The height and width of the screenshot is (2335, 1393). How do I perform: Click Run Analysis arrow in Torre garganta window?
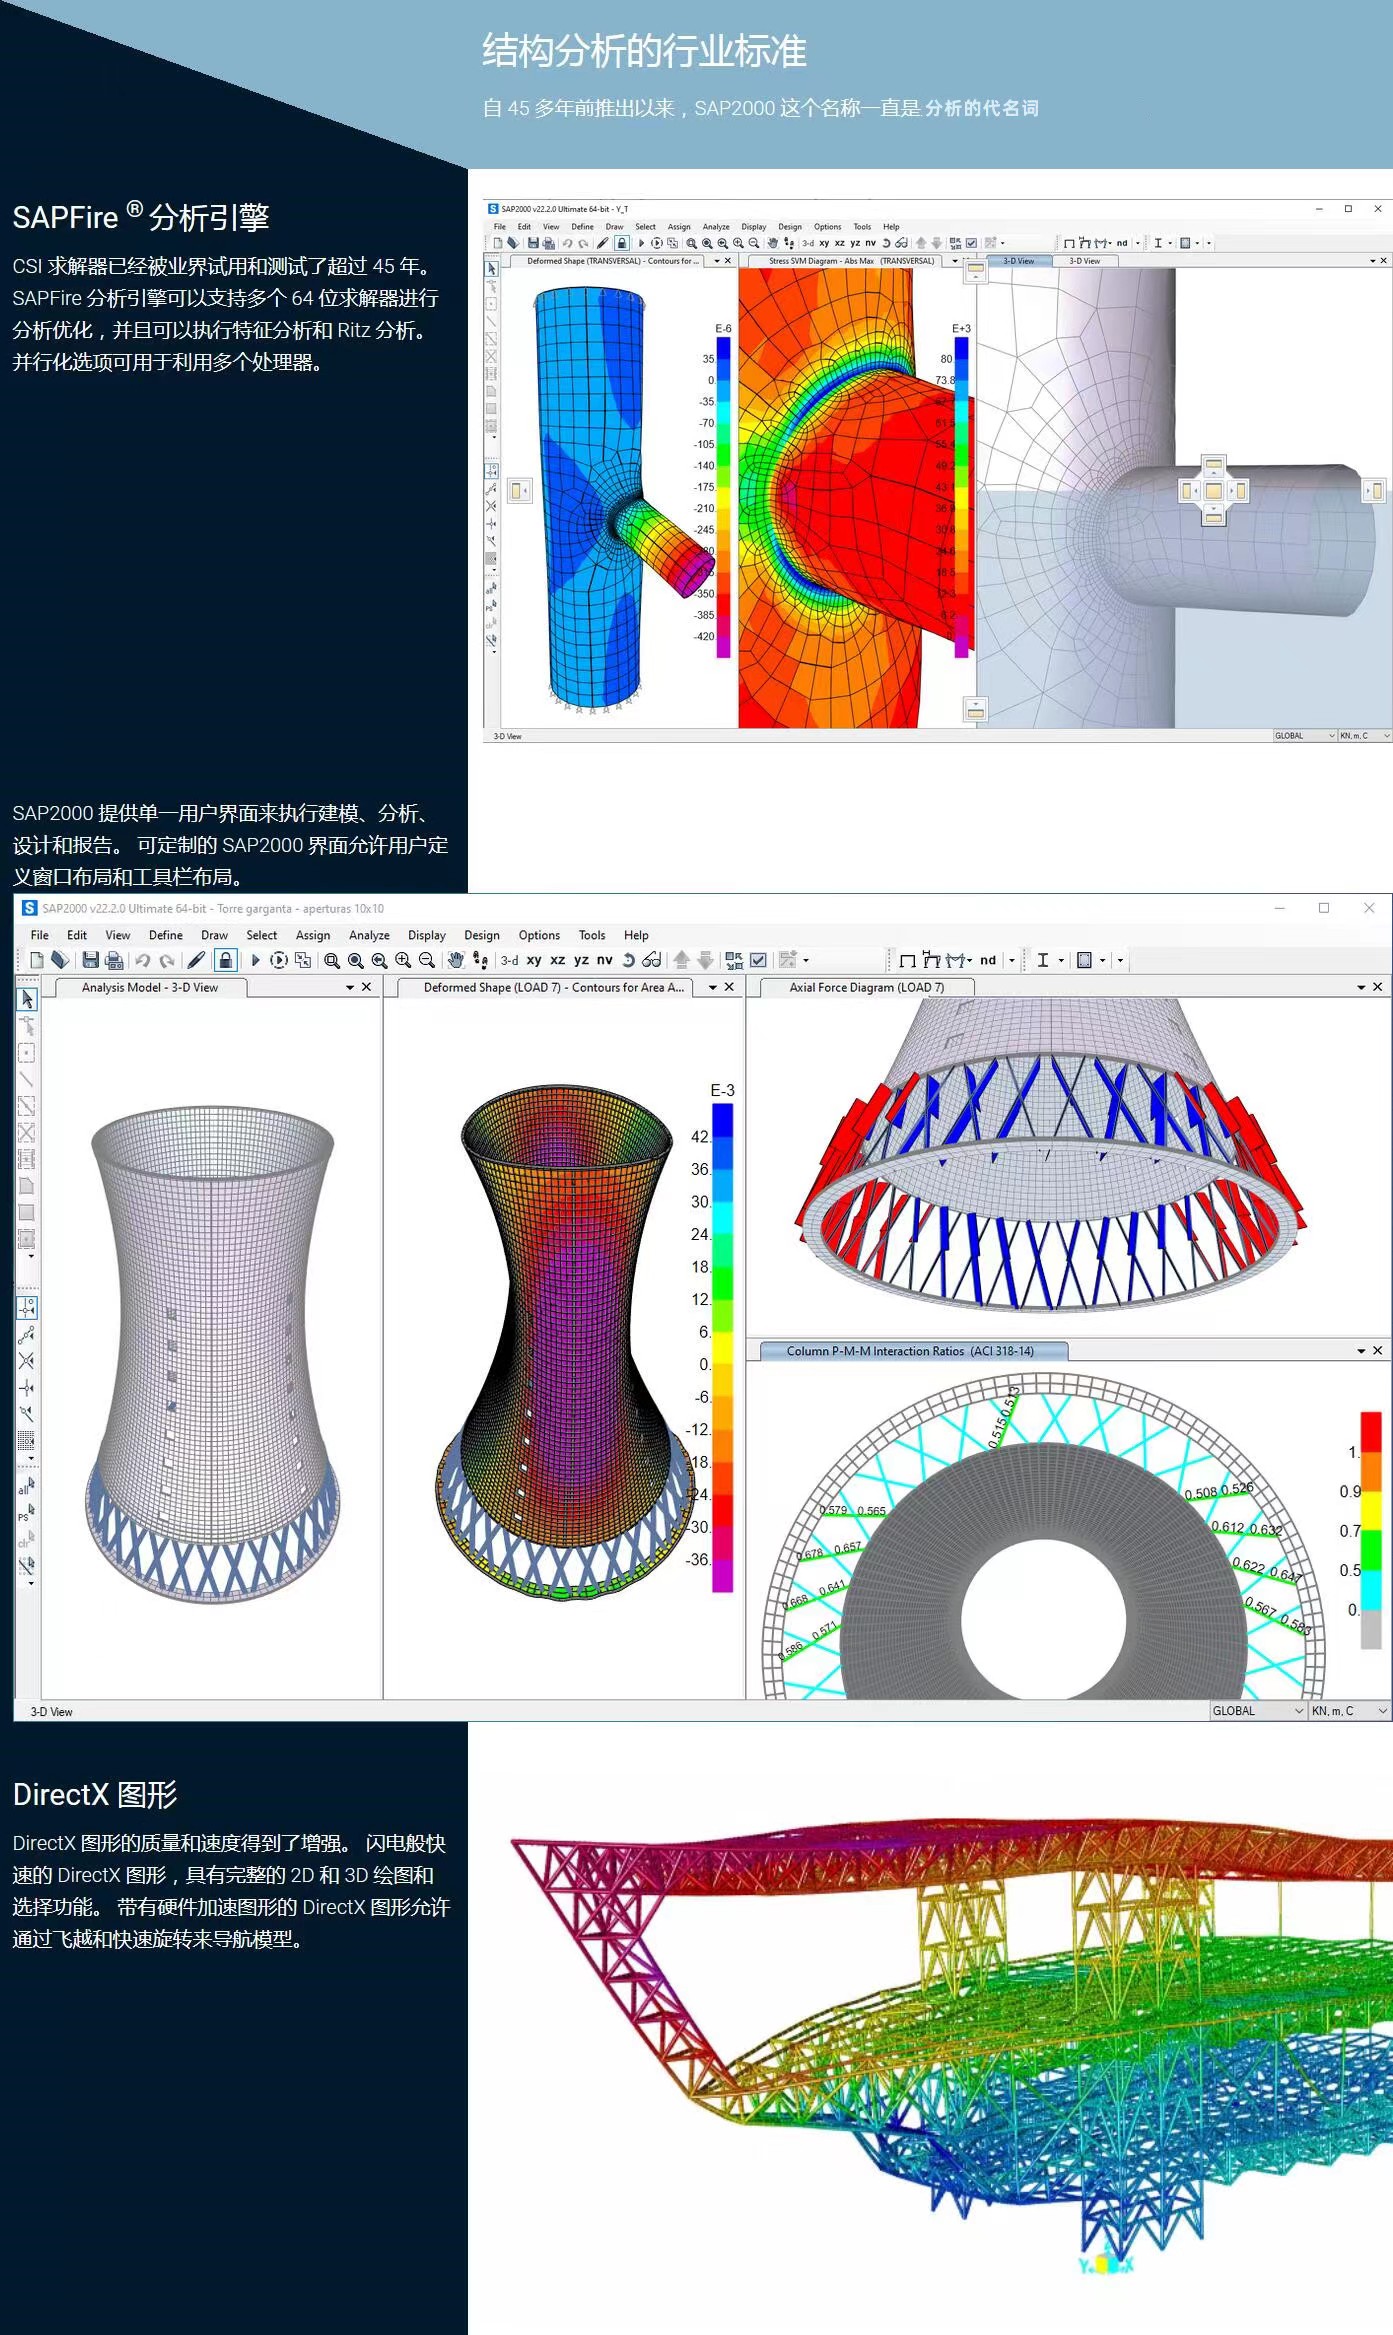pyautogui.click(x=255, y=960)
